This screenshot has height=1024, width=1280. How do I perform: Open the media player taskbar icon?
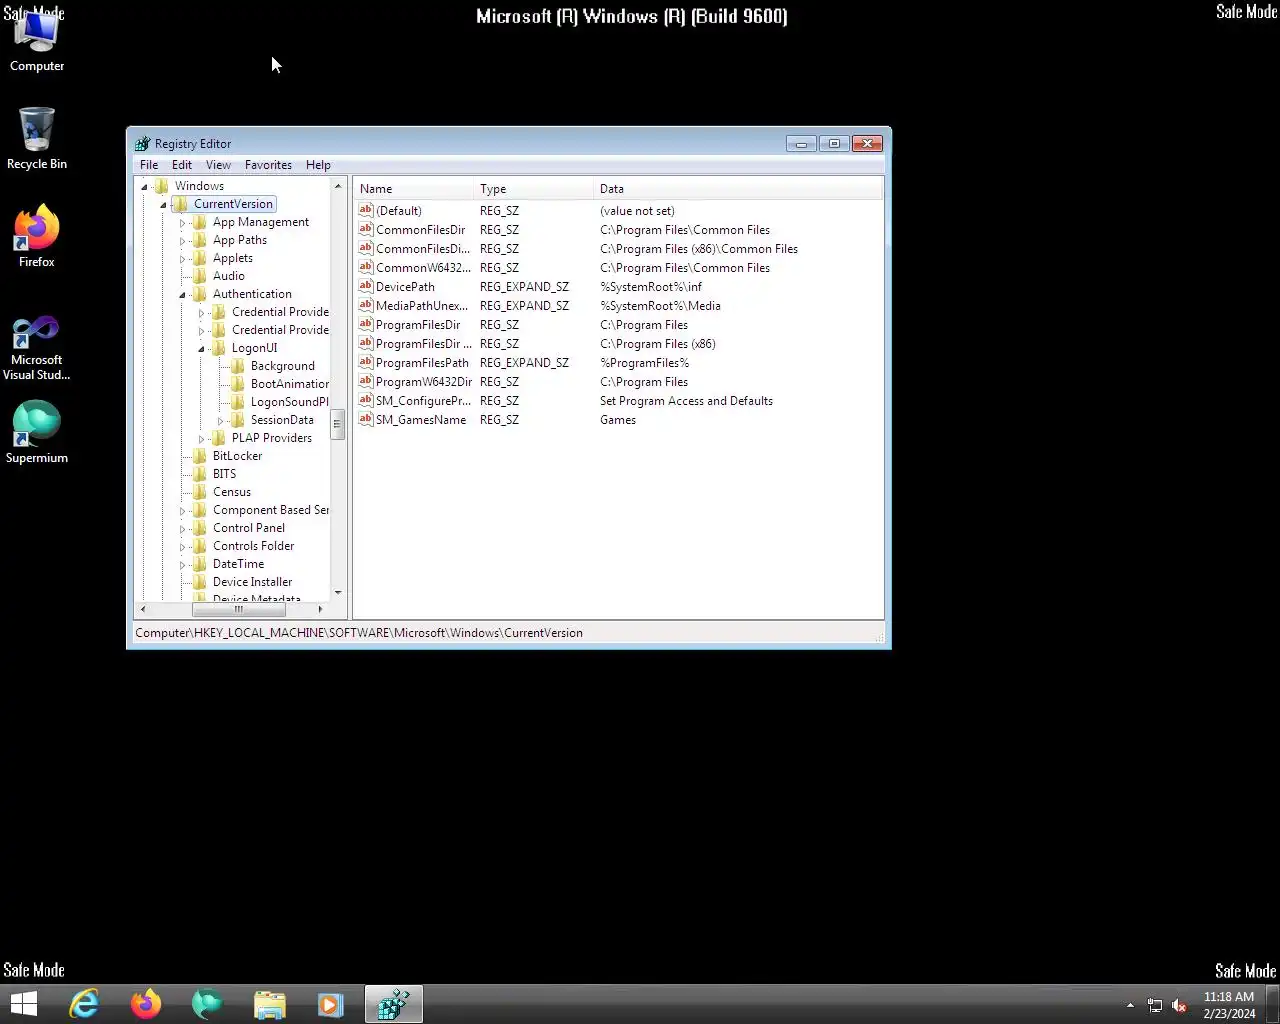coord(330,1004)
